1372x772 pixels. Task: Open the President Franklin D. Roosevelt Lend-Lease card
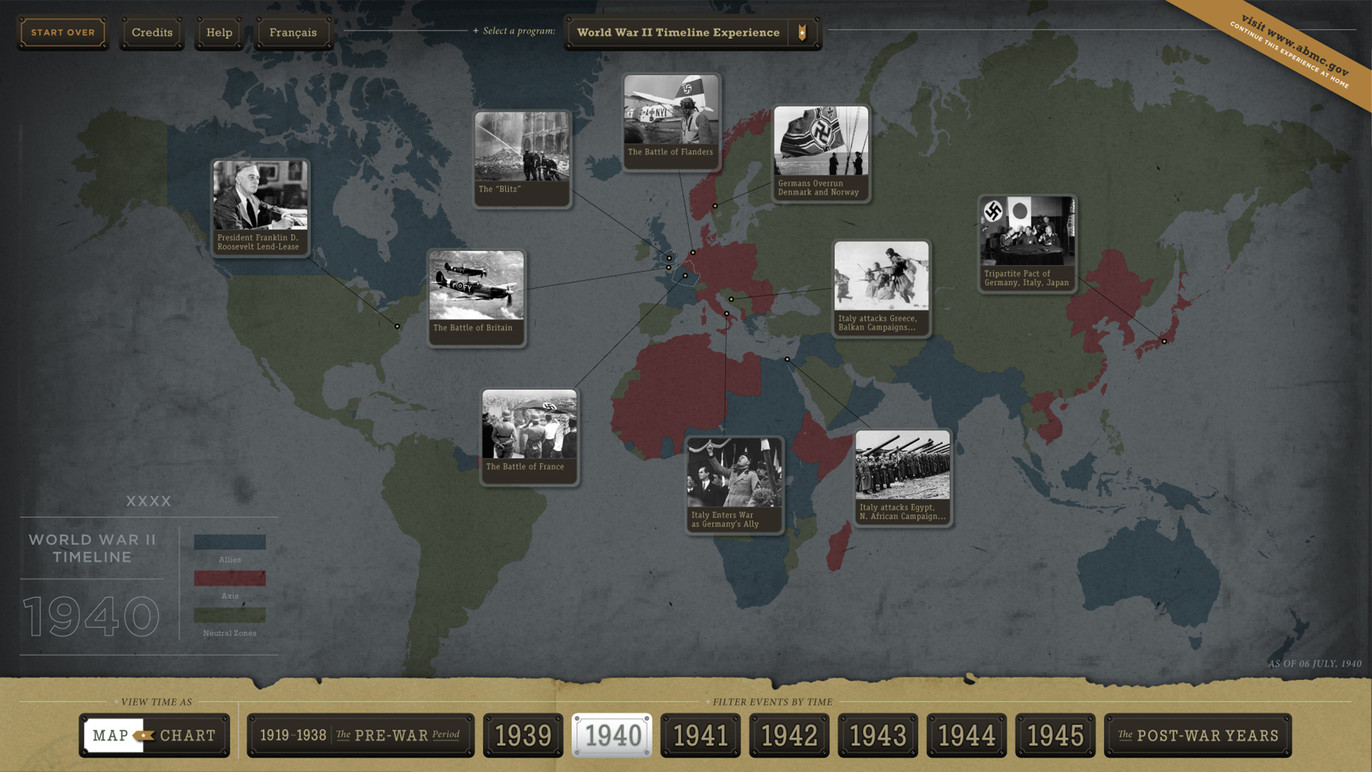(x=261, y=208)
